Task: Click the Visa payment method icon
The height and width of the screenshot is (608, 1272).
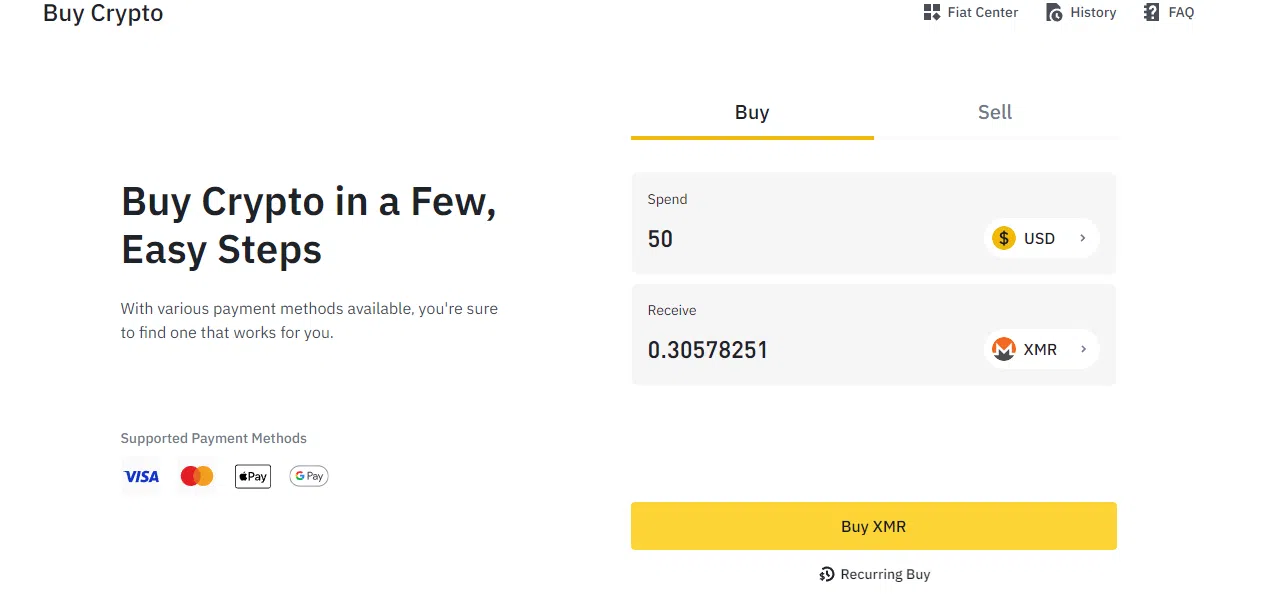Action: (x=141, y=477)
